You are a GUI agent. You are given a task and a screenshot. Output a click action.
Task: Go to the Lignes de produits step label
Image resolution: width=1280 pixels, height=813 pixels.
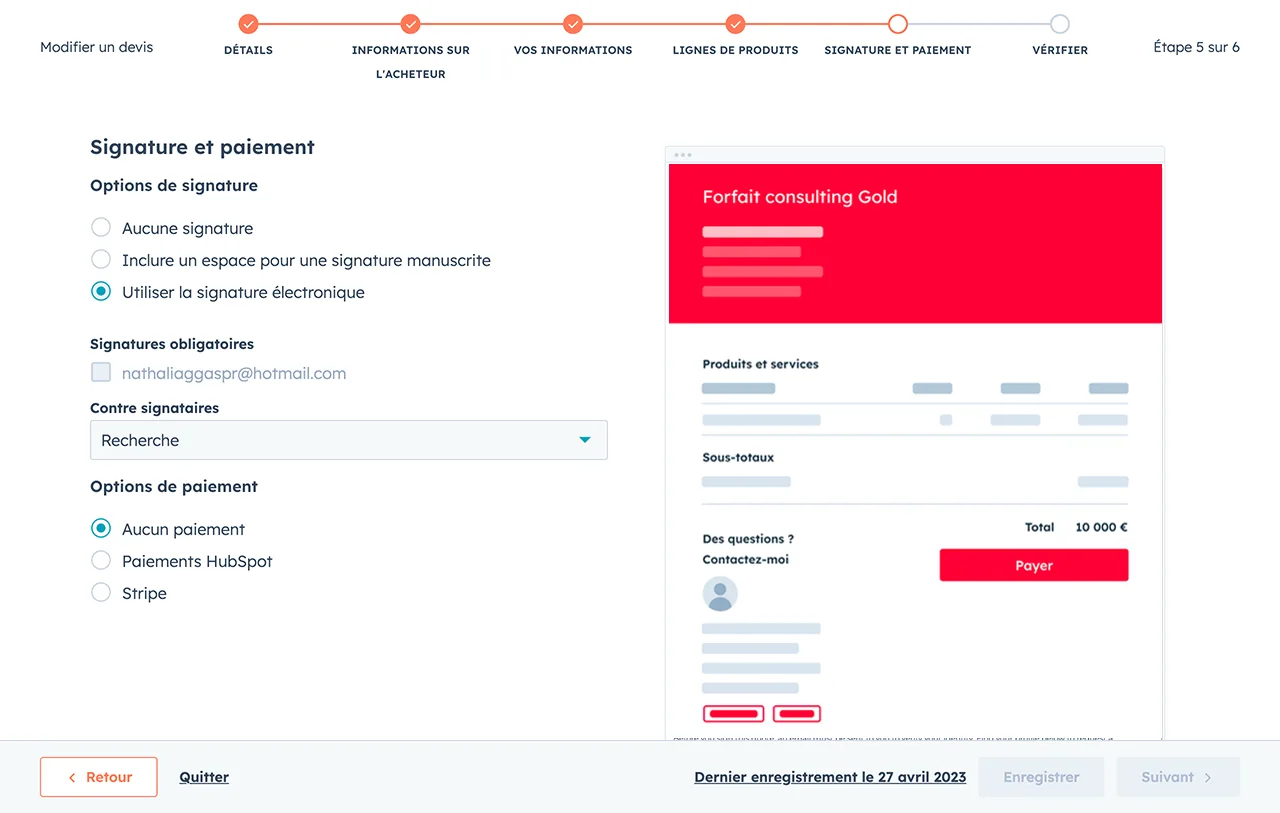[735, 50]
